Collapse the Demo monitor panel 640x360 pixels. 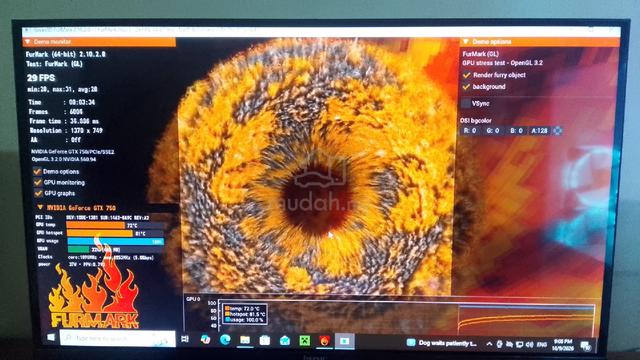[x=28, y=42]
